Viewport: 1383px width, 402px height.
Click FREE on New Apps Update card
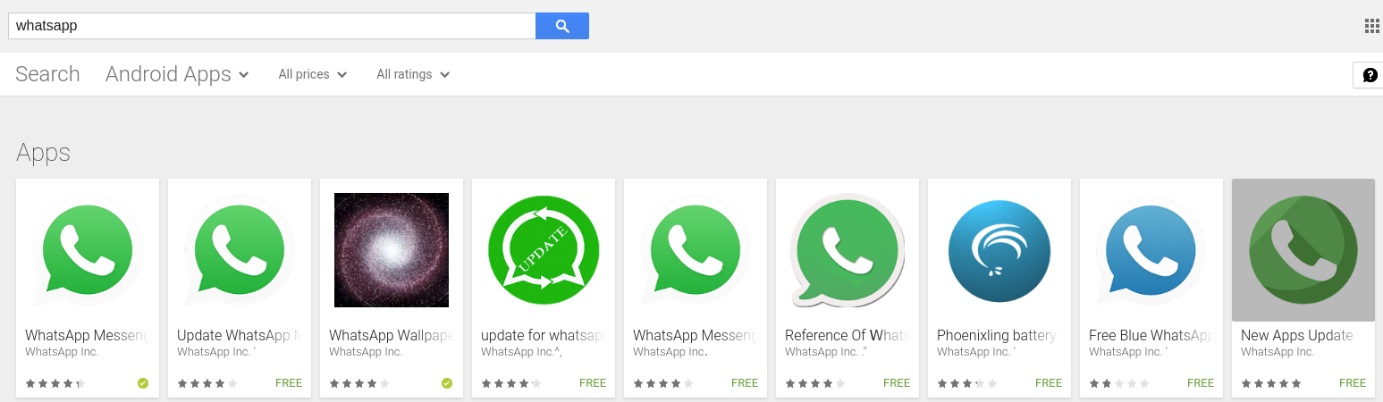click(x=1352, y=383)
